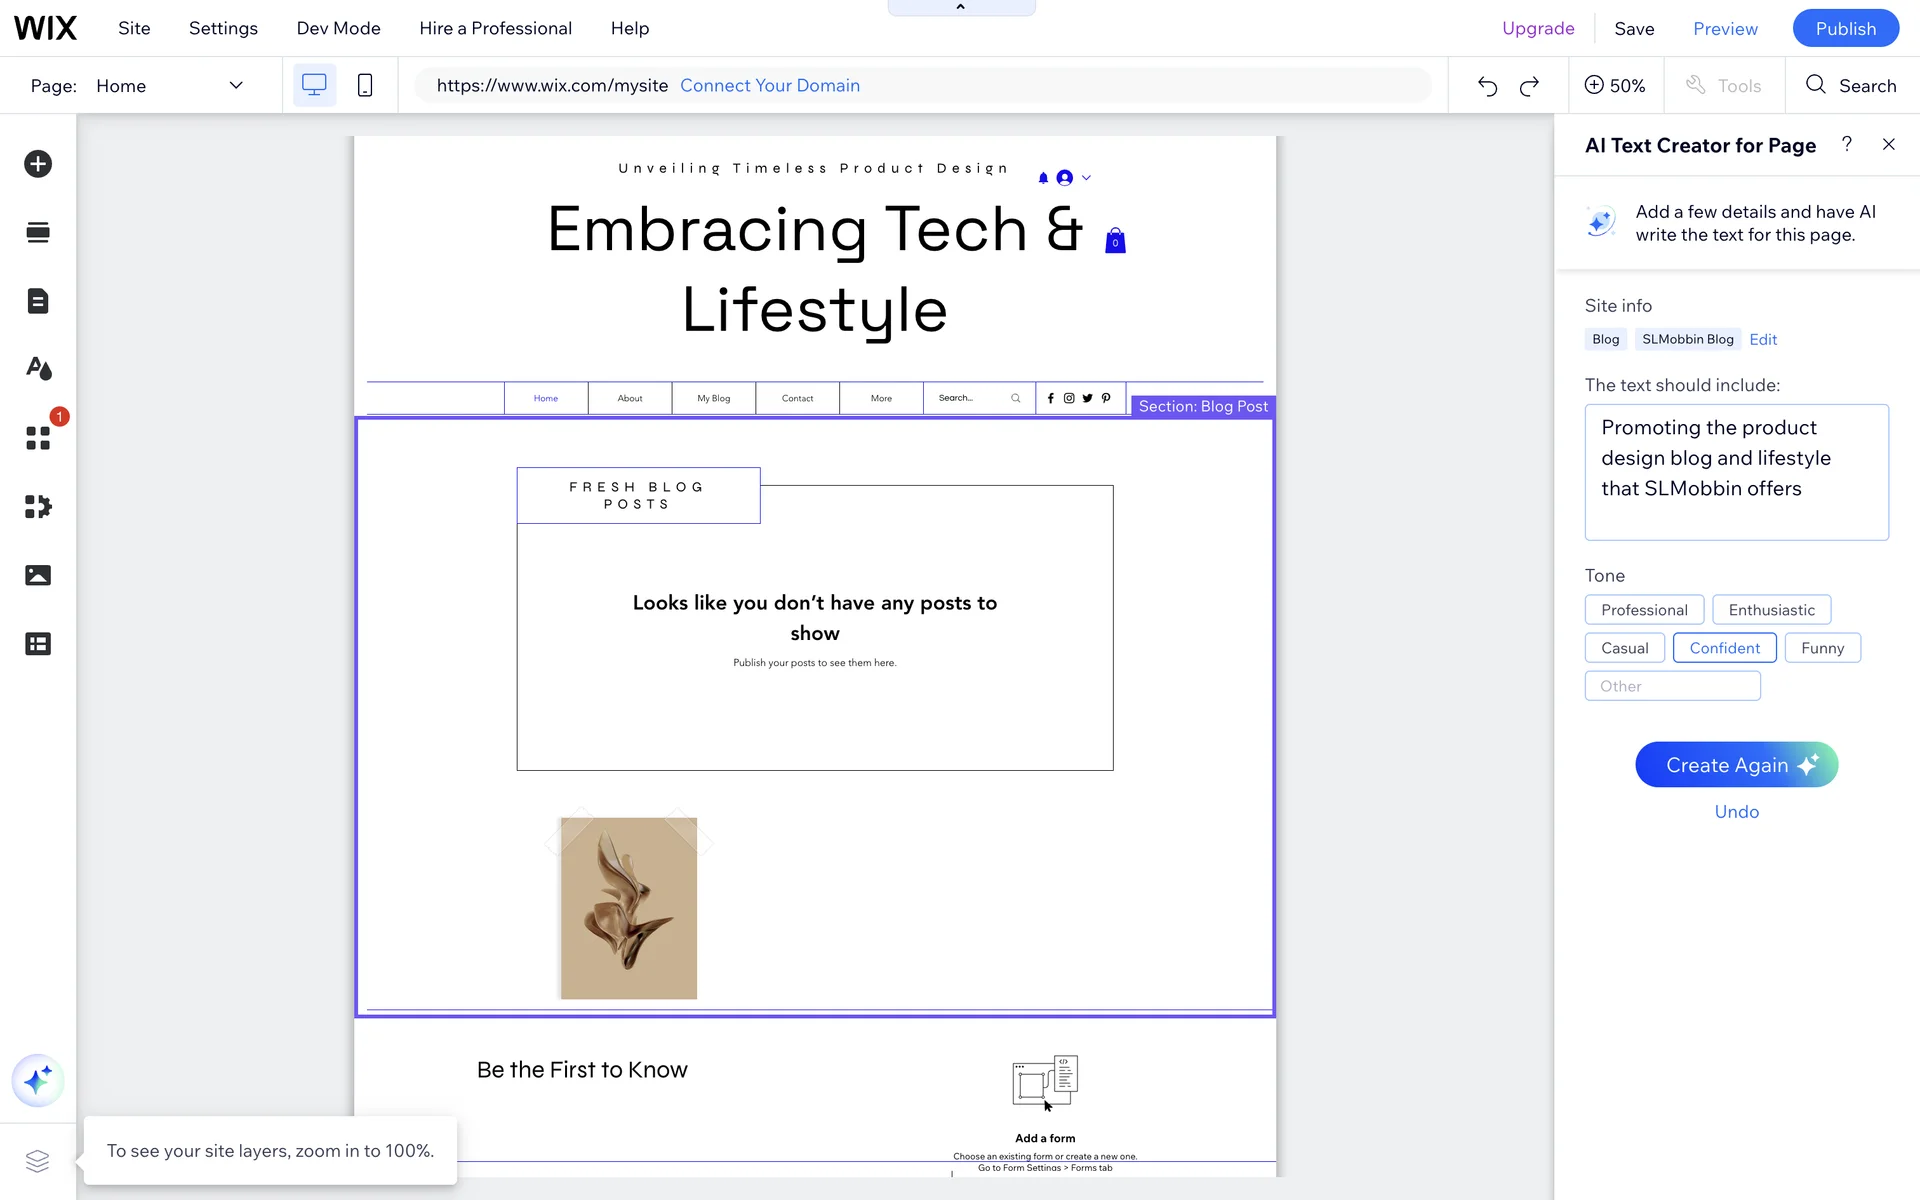Open the Media image icon in the sidebar
1920x1200 pixels.
[x=38, y=575]
